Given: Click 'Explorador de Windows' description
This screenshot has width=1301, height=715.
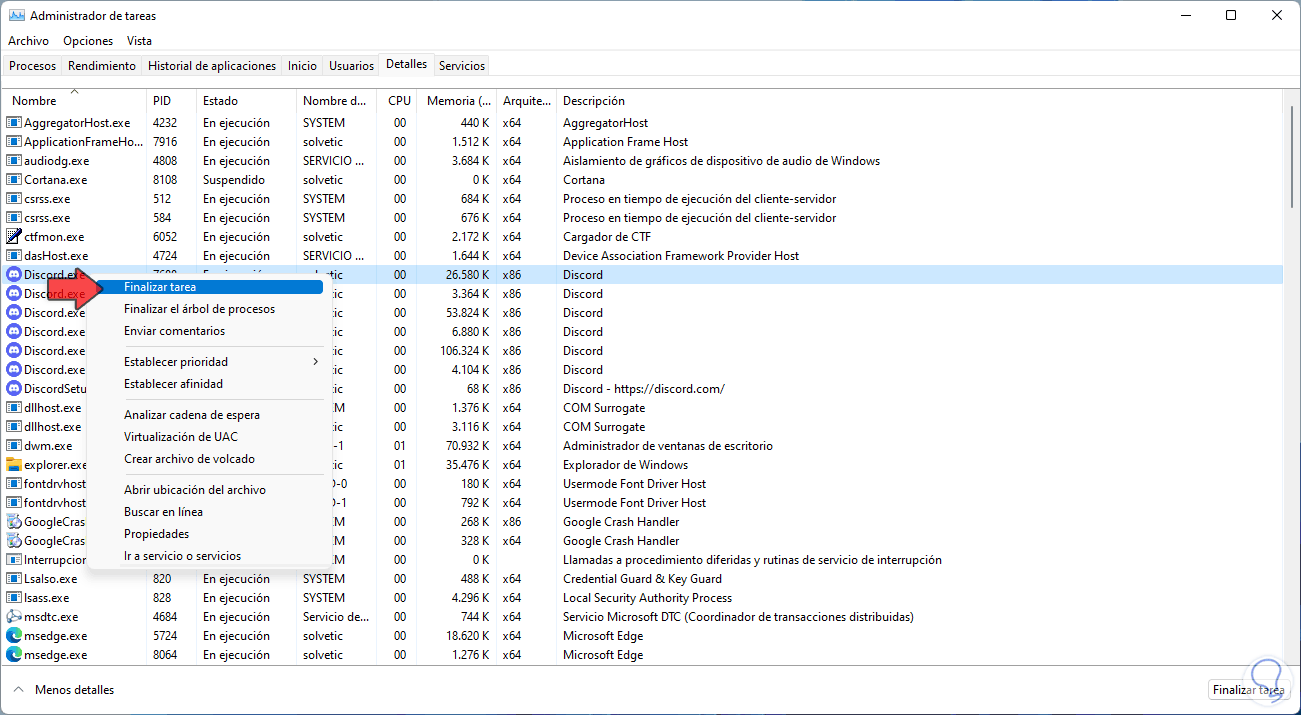Looking at the screenshot, I should pyautogui.click(x=626, y=465).
